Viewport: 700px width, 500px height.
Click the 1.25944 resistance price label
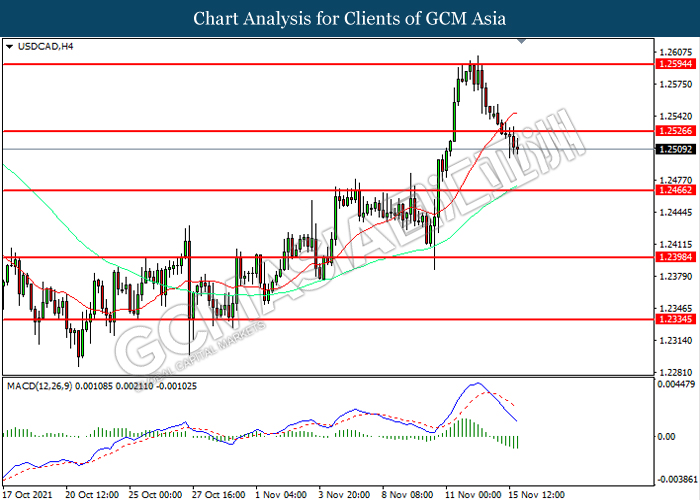coord(676,64)
